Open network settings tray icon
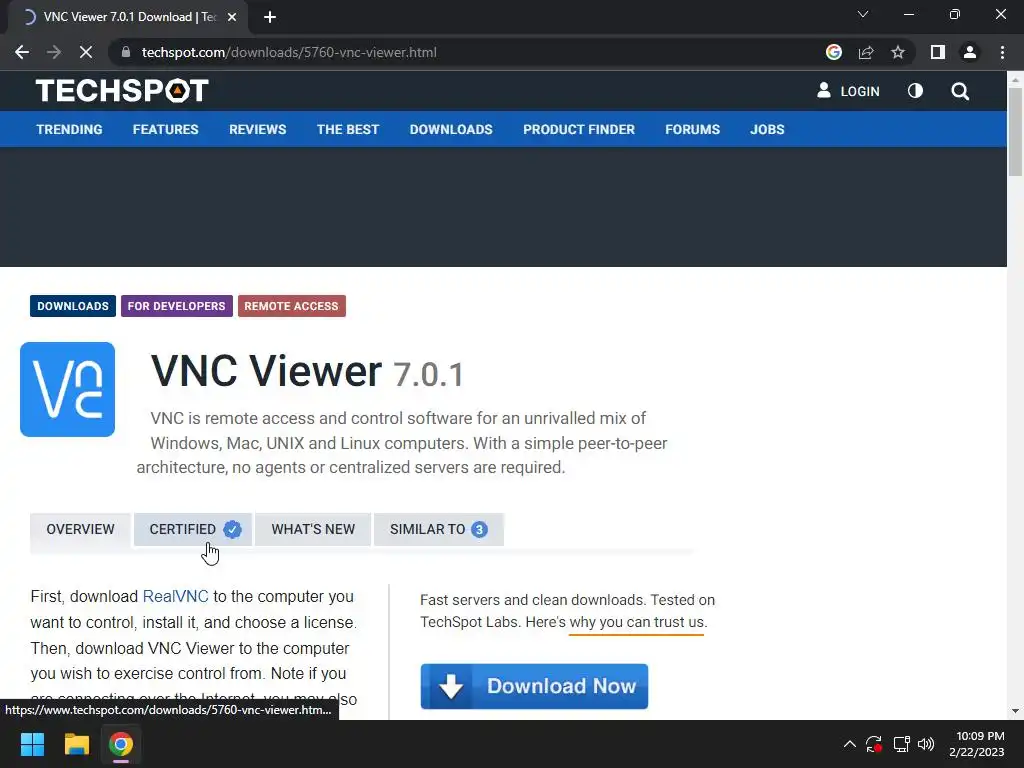 (x=901, y=744)
